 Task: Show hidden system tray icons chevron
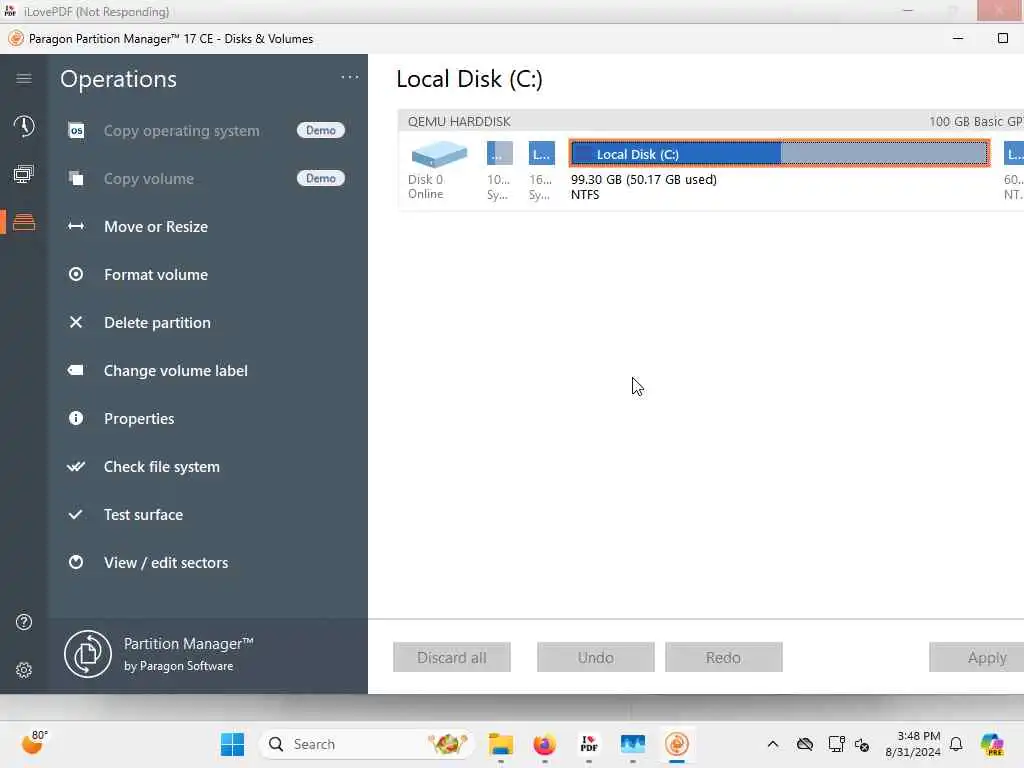coord(773,744)
